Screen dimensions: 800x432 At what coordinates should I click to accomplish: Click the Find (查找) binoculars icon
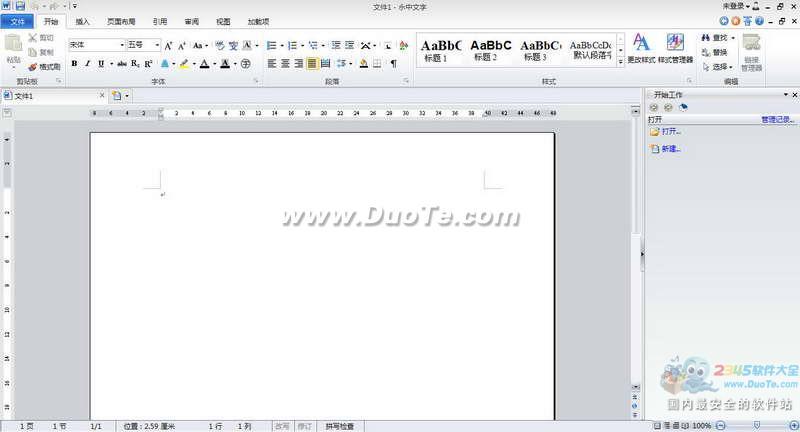click(x=706, y=38)
